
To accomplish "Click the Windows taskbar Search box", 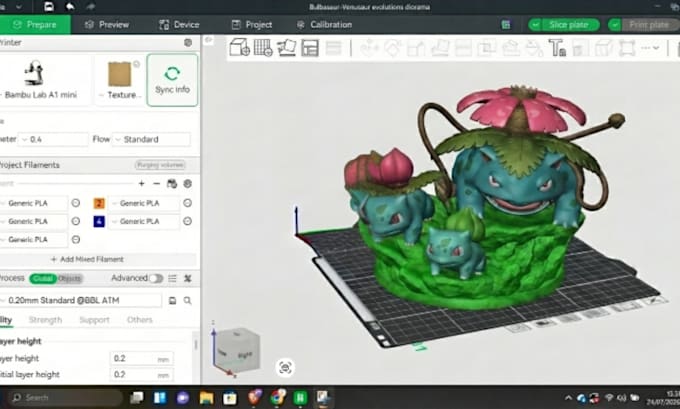I will point(65,397).
